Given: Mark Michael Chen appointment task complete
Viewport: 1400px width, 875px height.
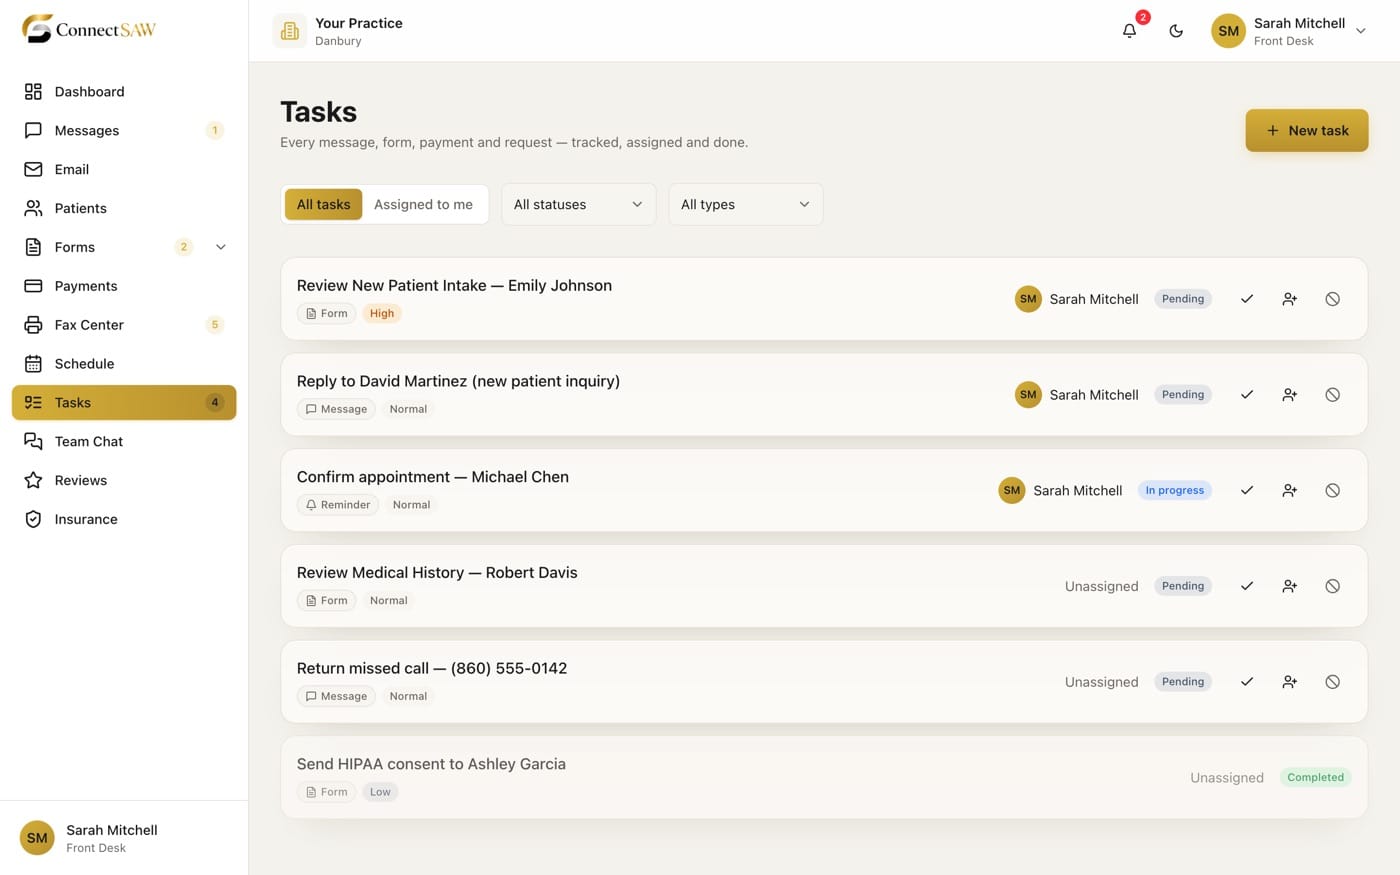Looking at the screenshot, I should tap(1247, 490).
